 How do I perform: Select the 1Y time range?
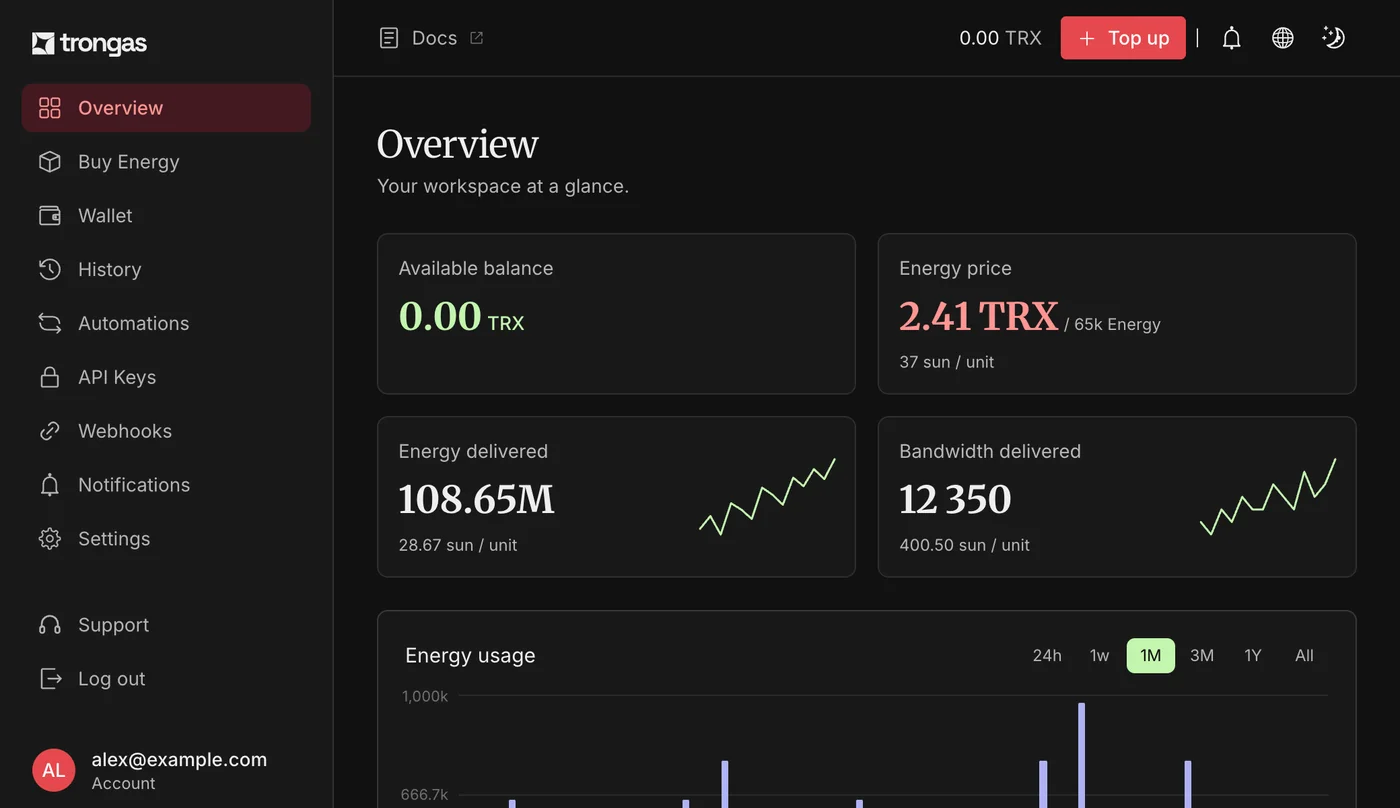pos(1253,656)
